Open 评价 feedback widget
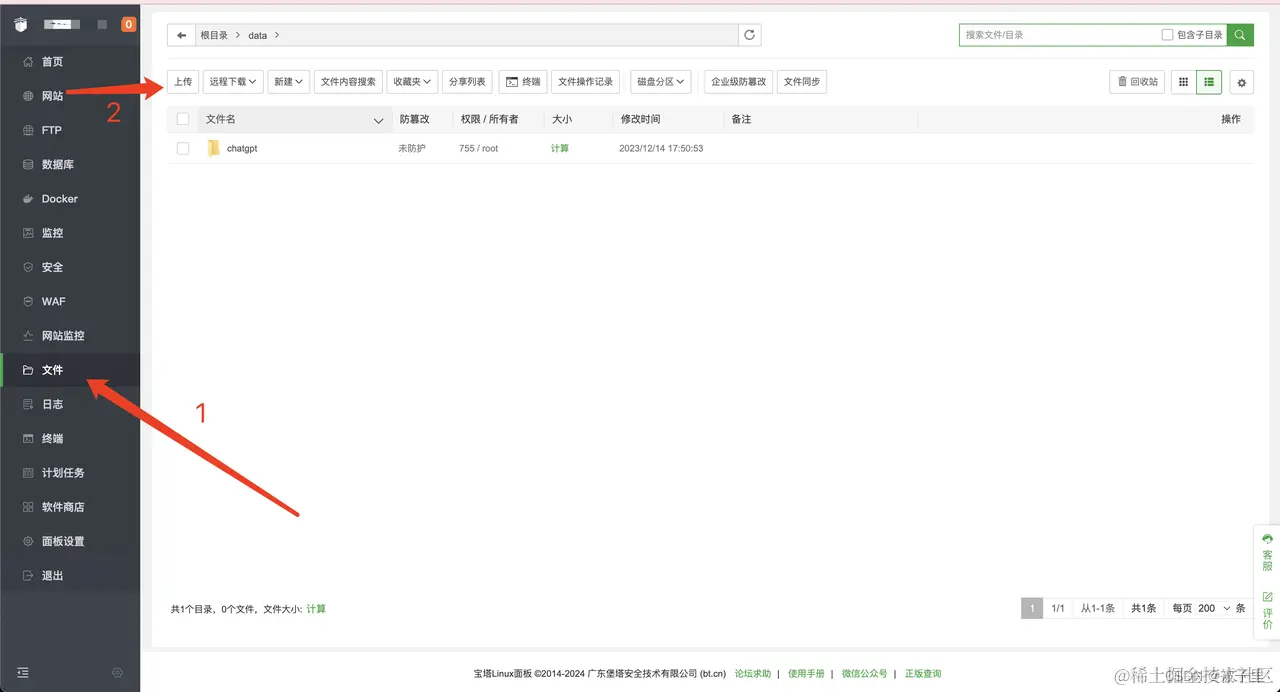The image size is (1280, 692). (1267, 610)
